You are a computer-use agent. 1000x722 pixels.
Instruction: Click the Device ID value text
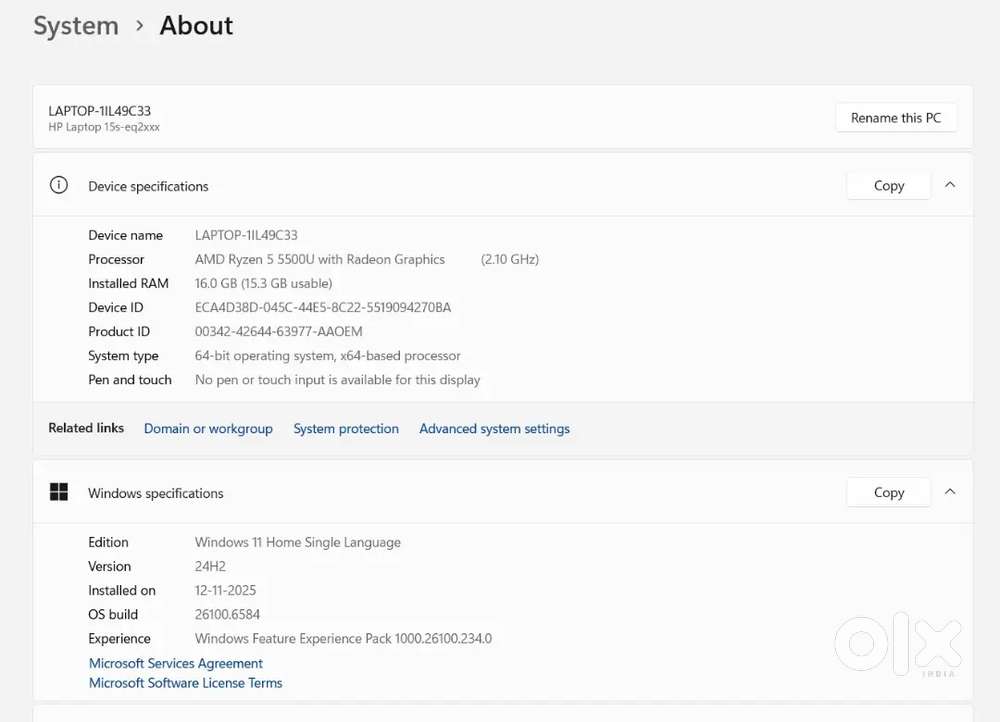323,307
